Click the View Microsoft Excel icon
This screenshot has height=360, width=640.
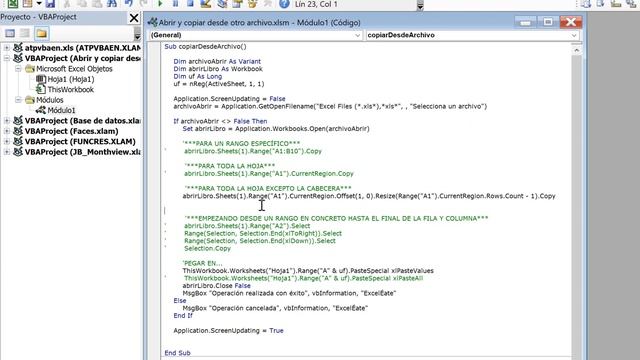(x=13, y=4)
